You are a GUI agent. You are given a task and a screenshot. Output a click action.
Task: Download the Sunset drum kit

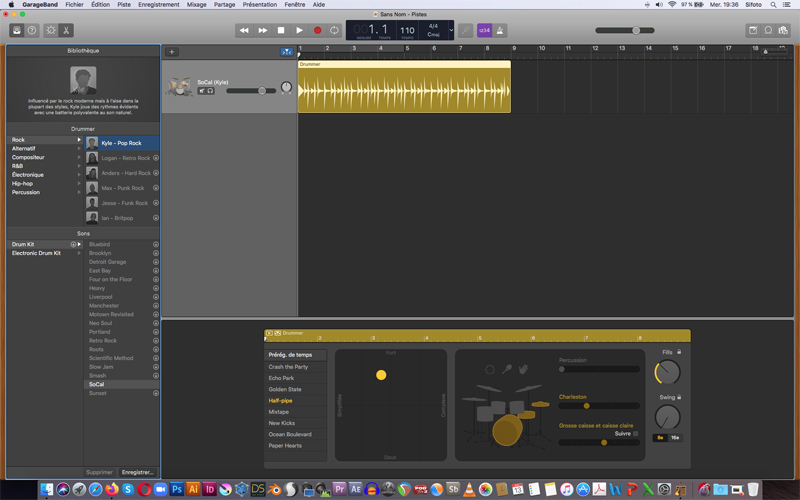(156, 393)
